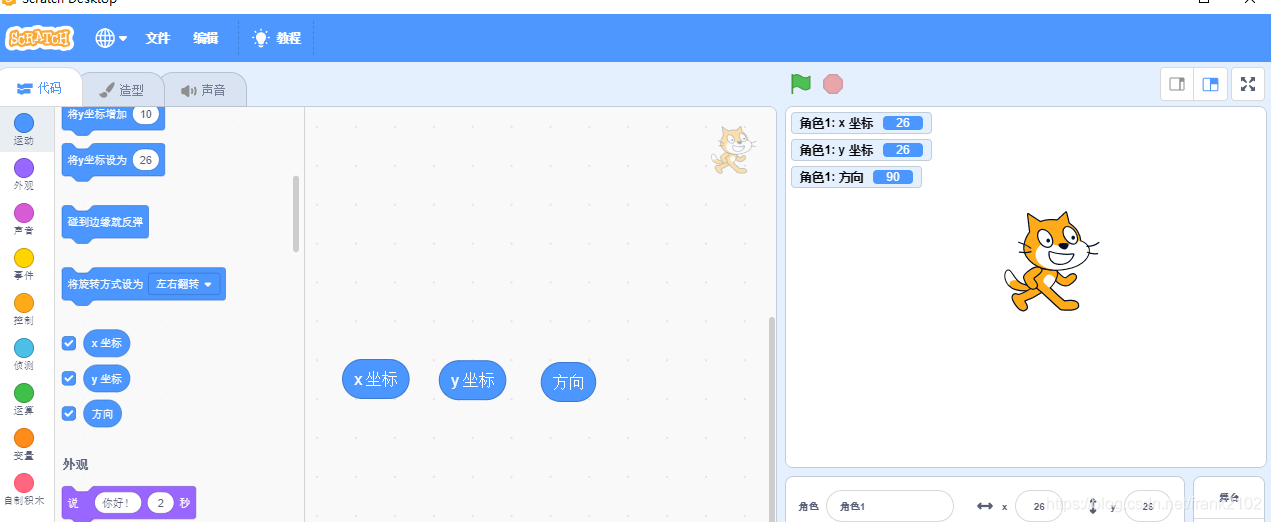This screenshot has width=1271, height=522.
Task: Switch to large stage layout
Action: coord(1210,85)
